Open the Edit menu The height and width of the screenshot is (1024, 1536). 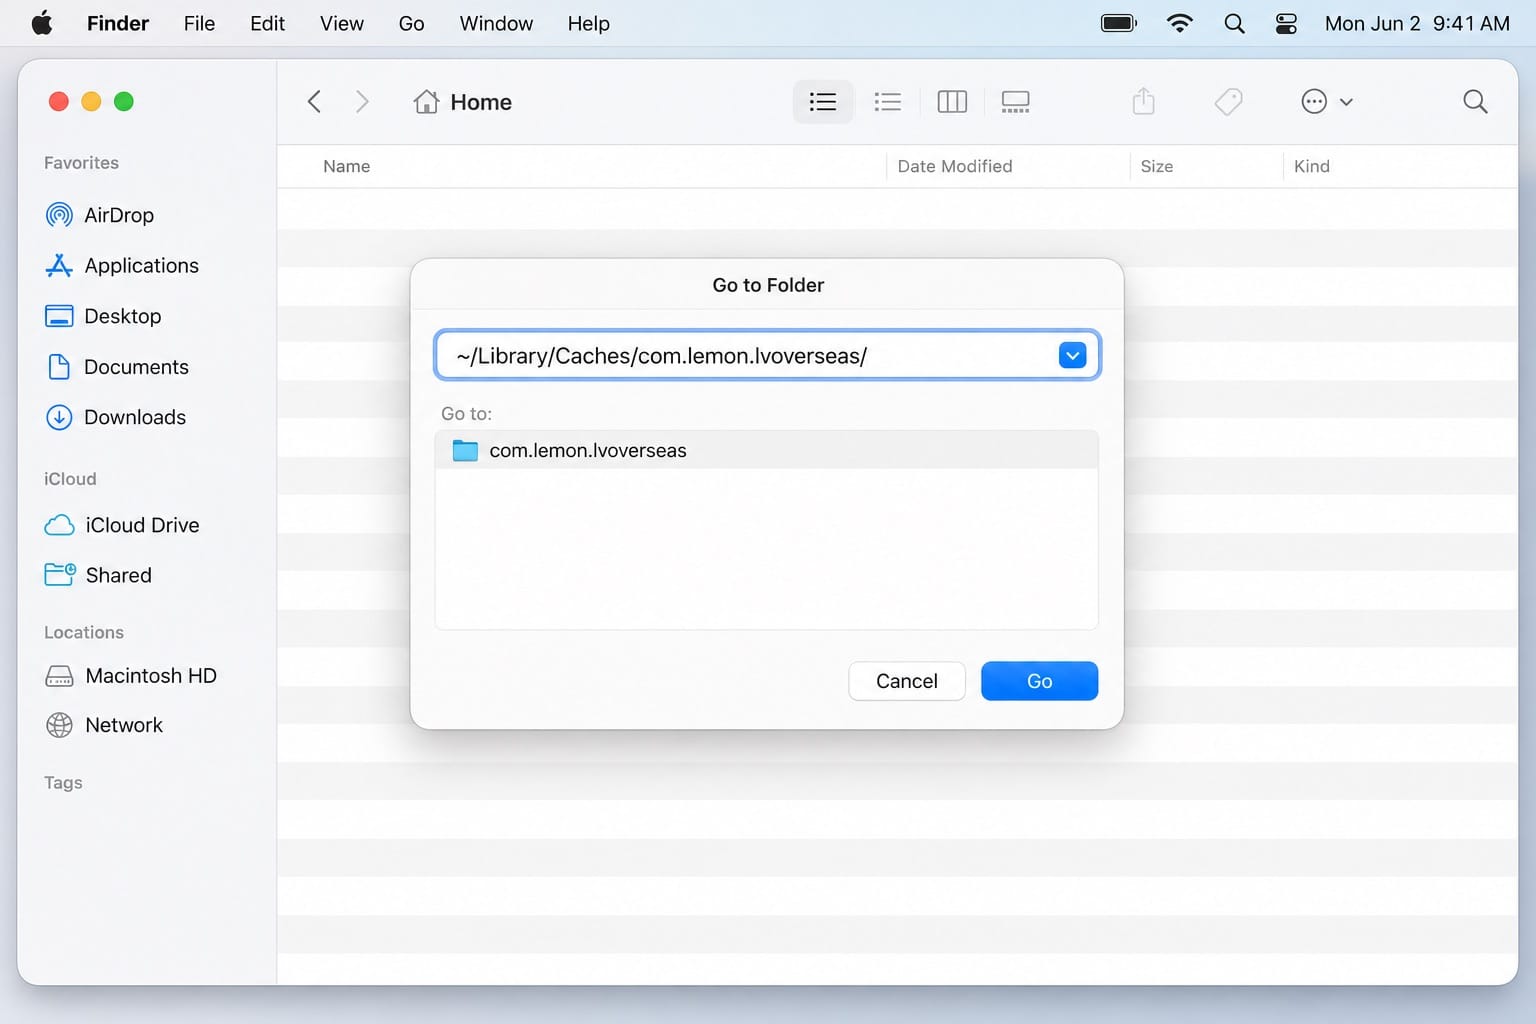click(x=267, y=23)
